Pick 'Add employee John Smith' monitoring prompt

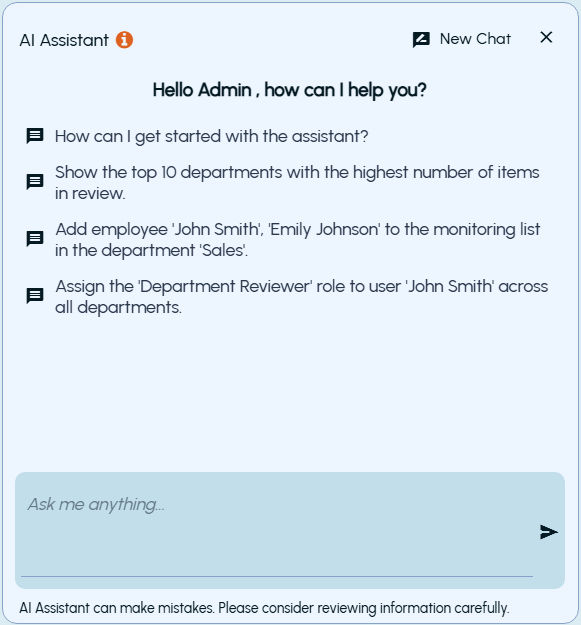pyautogui.click(x=298, y=240)
